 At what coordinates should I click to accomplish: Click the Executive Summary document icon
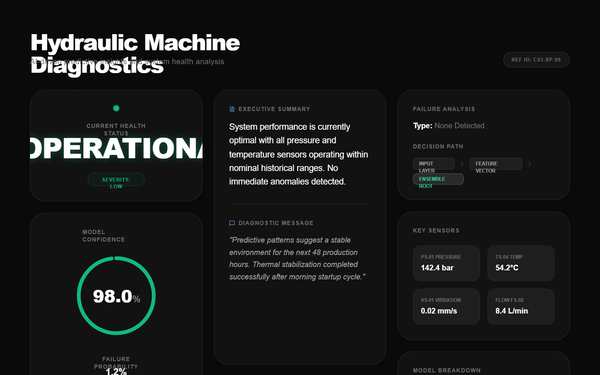(232, 109)
